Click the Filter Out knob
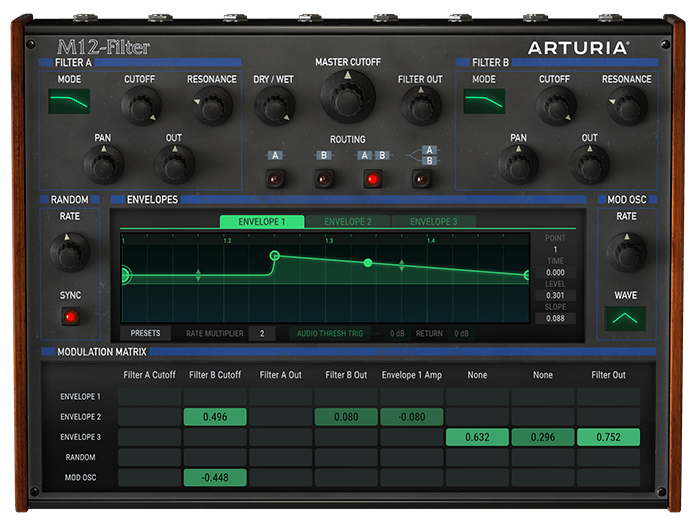The height and width of the screenshot is (523, 698). (x=421, y=106)
